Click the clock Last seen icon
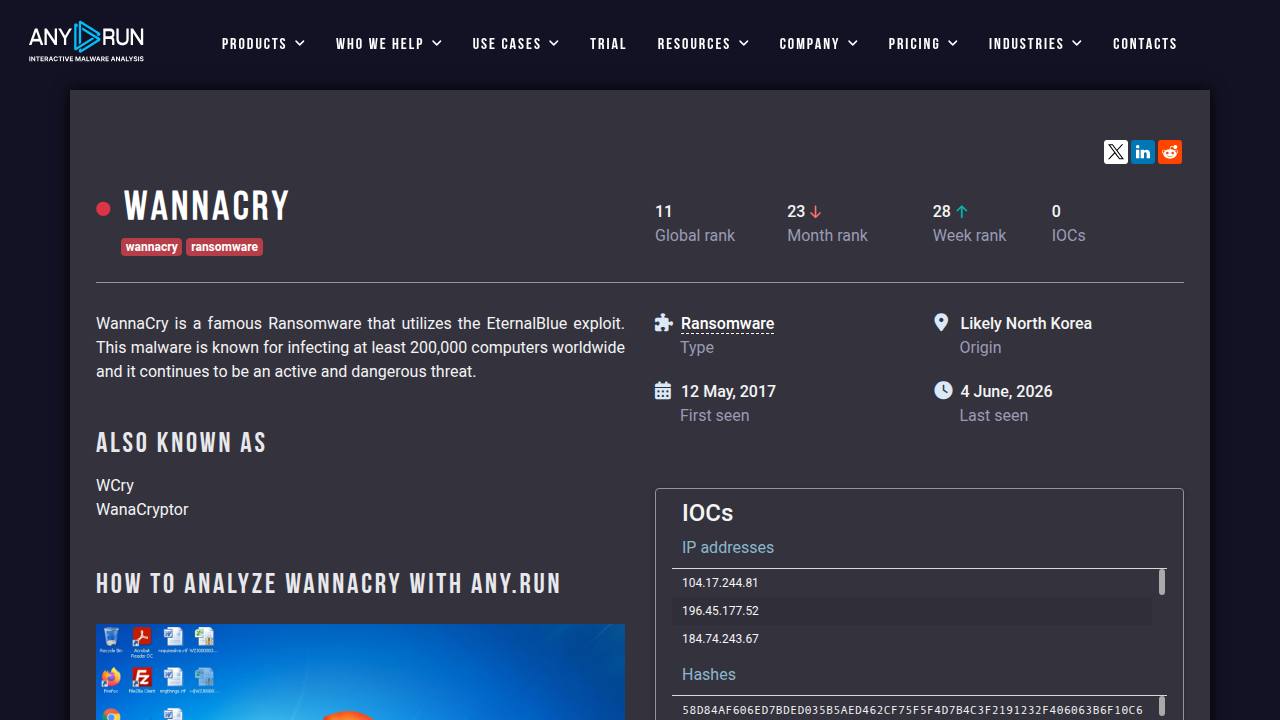Screen dimensions: 1280x720 click(943, 390)
